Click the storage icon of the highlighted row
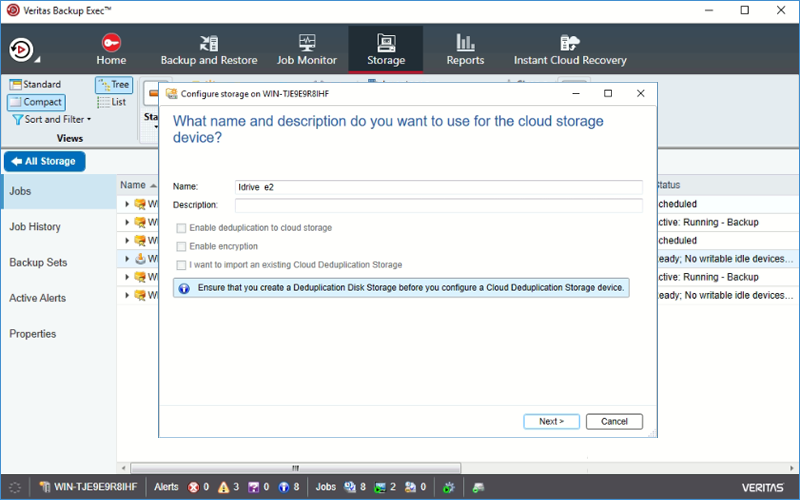This screenshot has height=500, width=800. (x=140, y=259)
